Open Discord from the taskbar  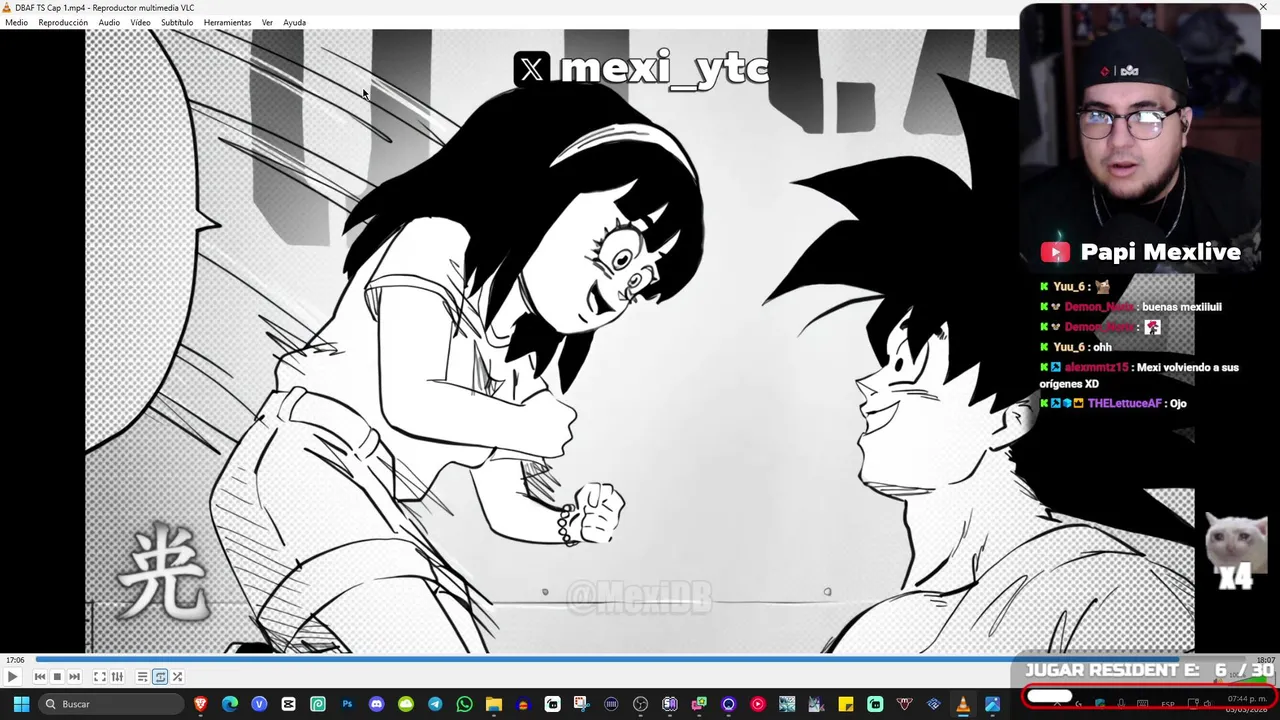click(x=376, y=704)
